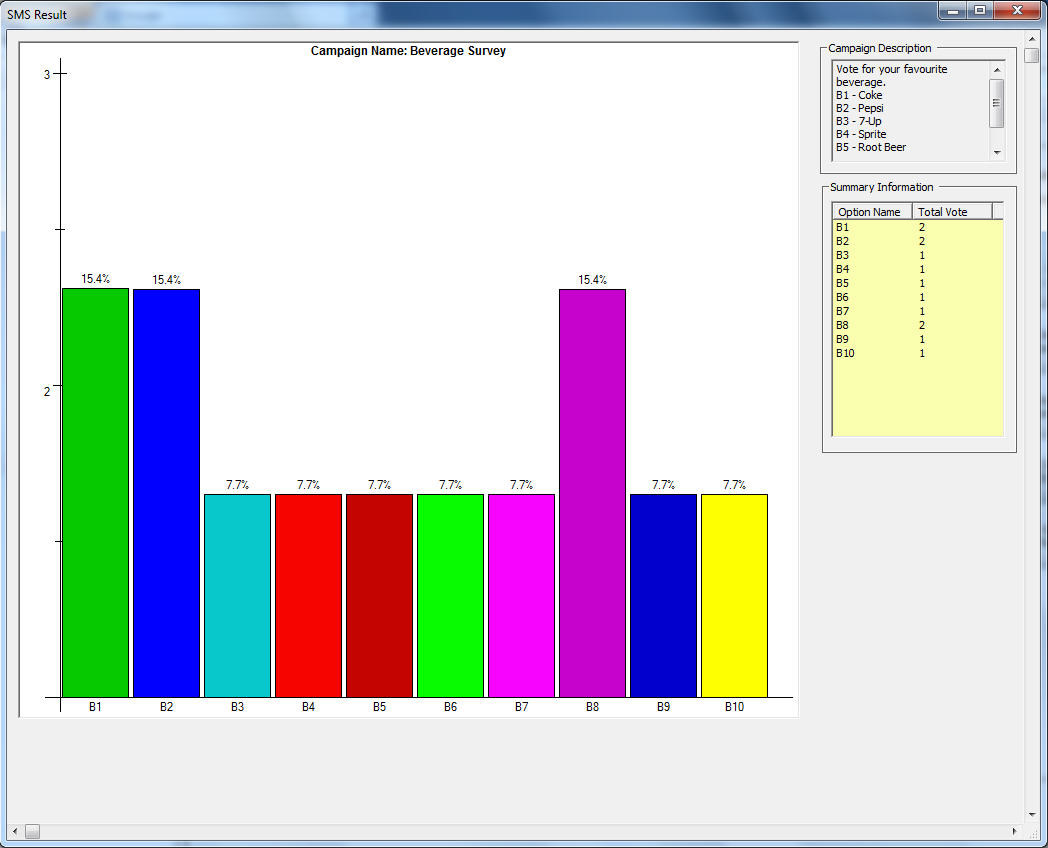
Task: Click the 'B5 - Root Beer' description line
Action: click(871, 147)
